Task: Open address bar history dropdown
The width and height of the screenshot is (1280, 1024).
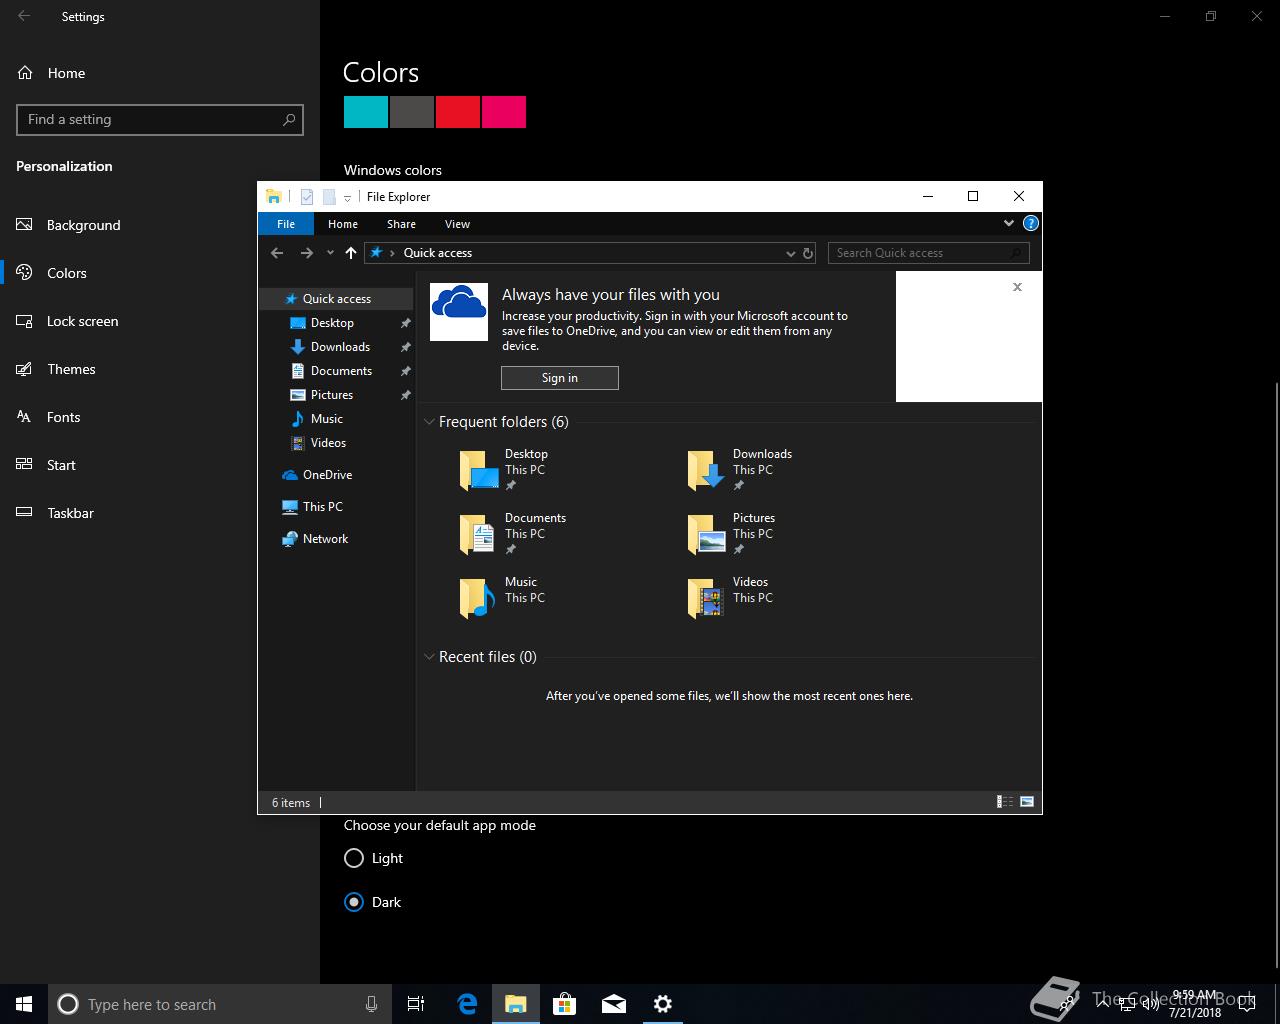Action: coord(790,253)
